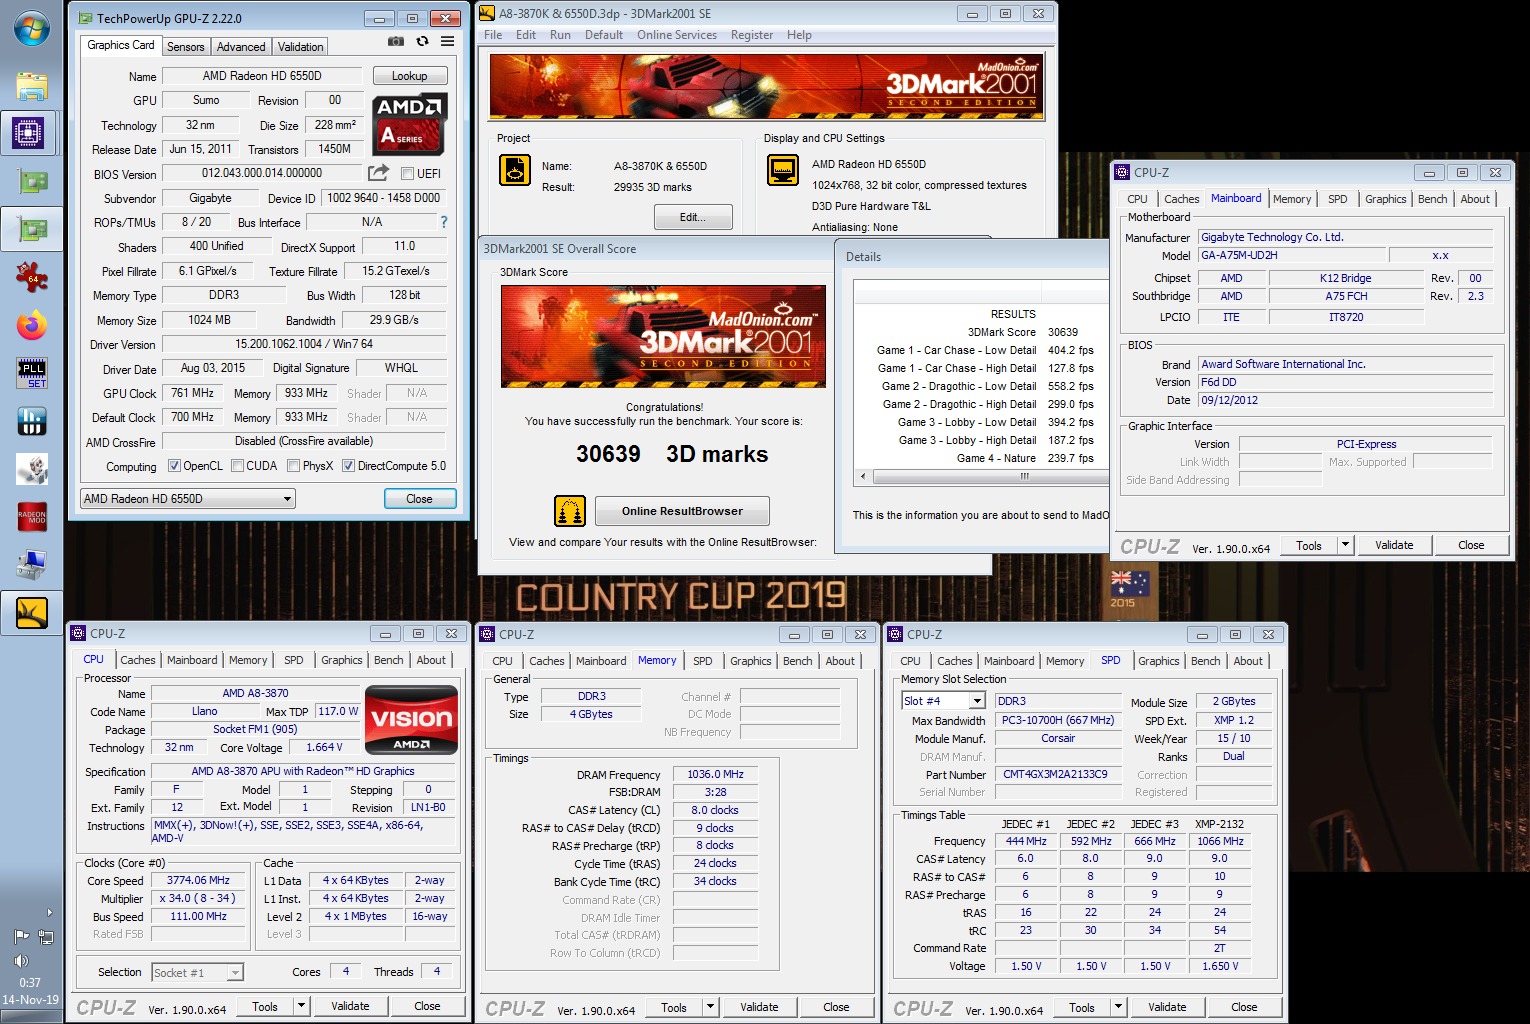Open the blue bars app taskbar icon
The image size is (1530, 1024).
[31, 421]
